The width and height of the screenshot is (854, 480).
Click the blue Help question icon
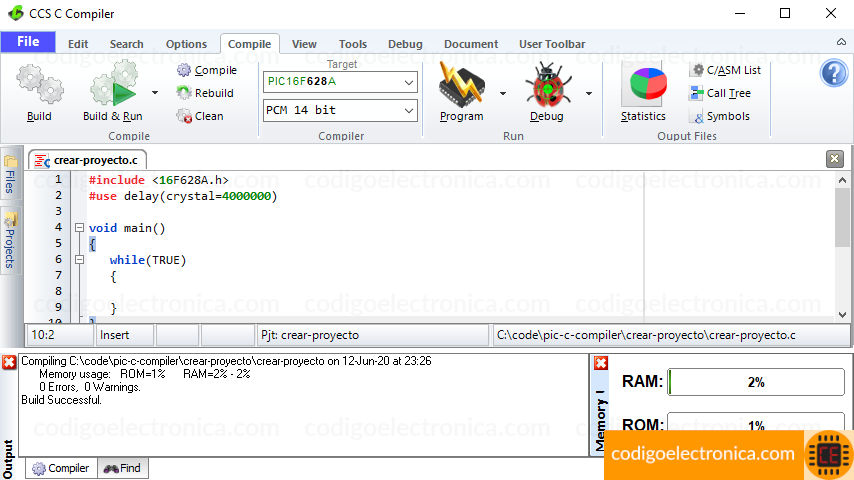click(x=834, y=72)
